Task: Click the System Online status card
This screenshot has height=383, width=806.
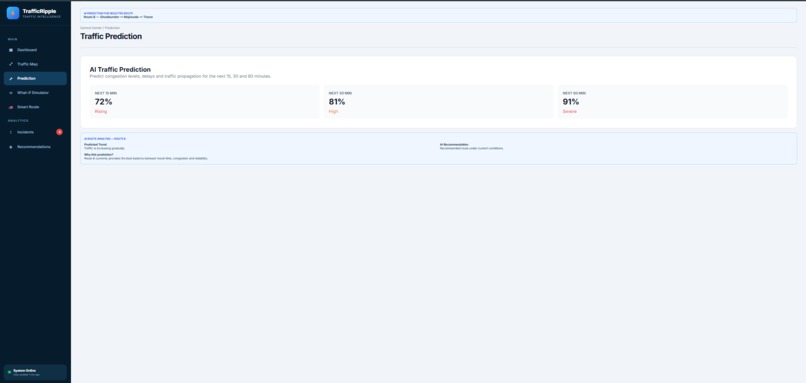Action: coord(35,372)
